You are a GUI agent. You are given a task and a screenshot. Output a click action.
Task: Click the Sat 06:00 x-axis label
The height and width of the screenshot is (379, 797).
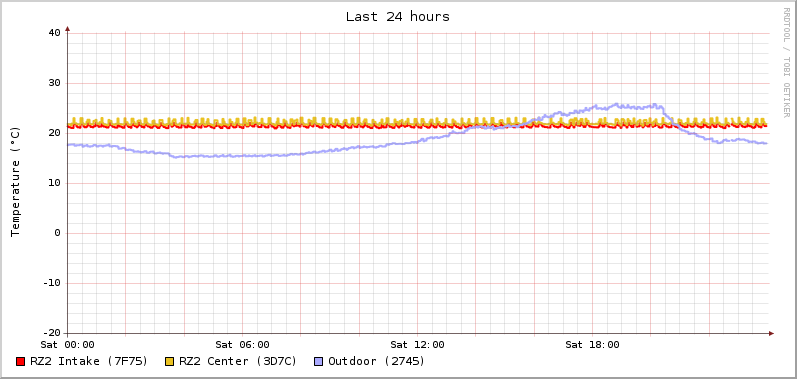[x=242, y=344]
